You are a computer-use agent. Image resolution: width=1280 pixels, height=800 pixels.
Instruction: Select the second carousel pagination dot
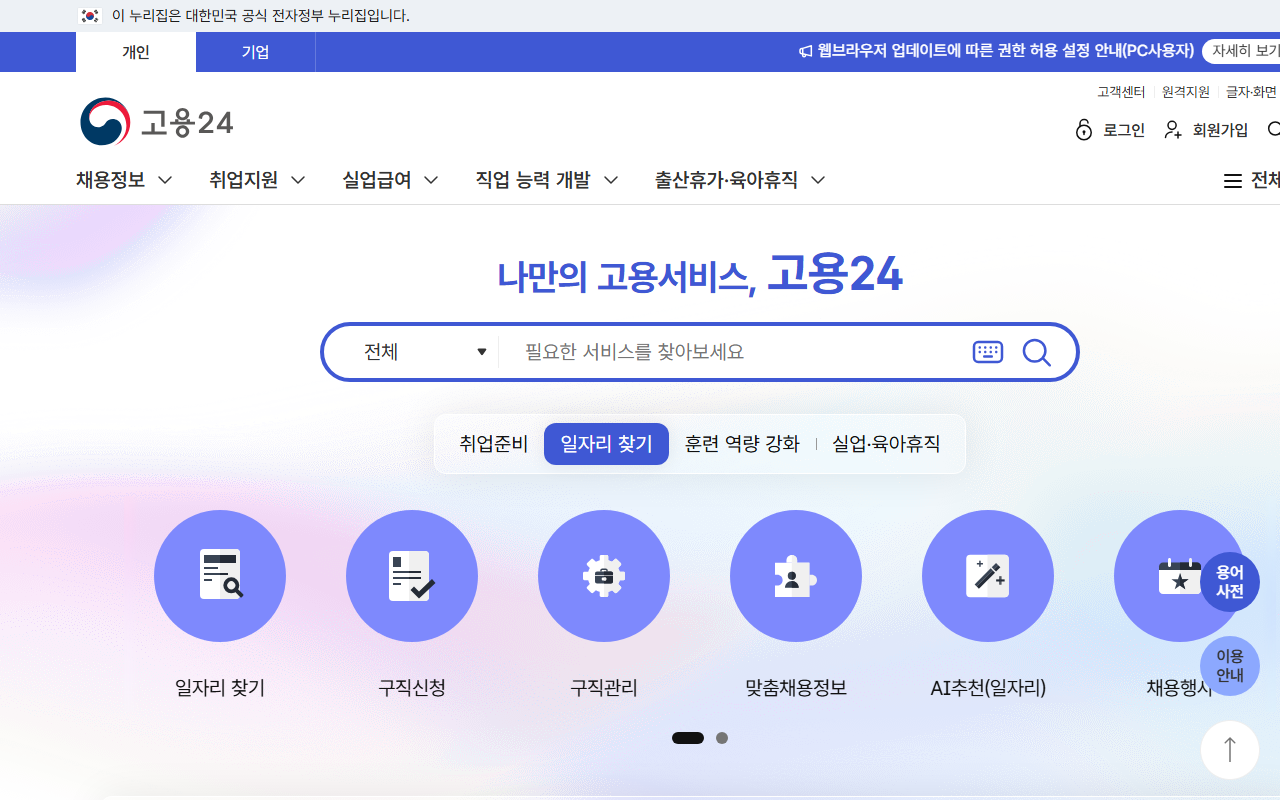(x=722, y=738)
